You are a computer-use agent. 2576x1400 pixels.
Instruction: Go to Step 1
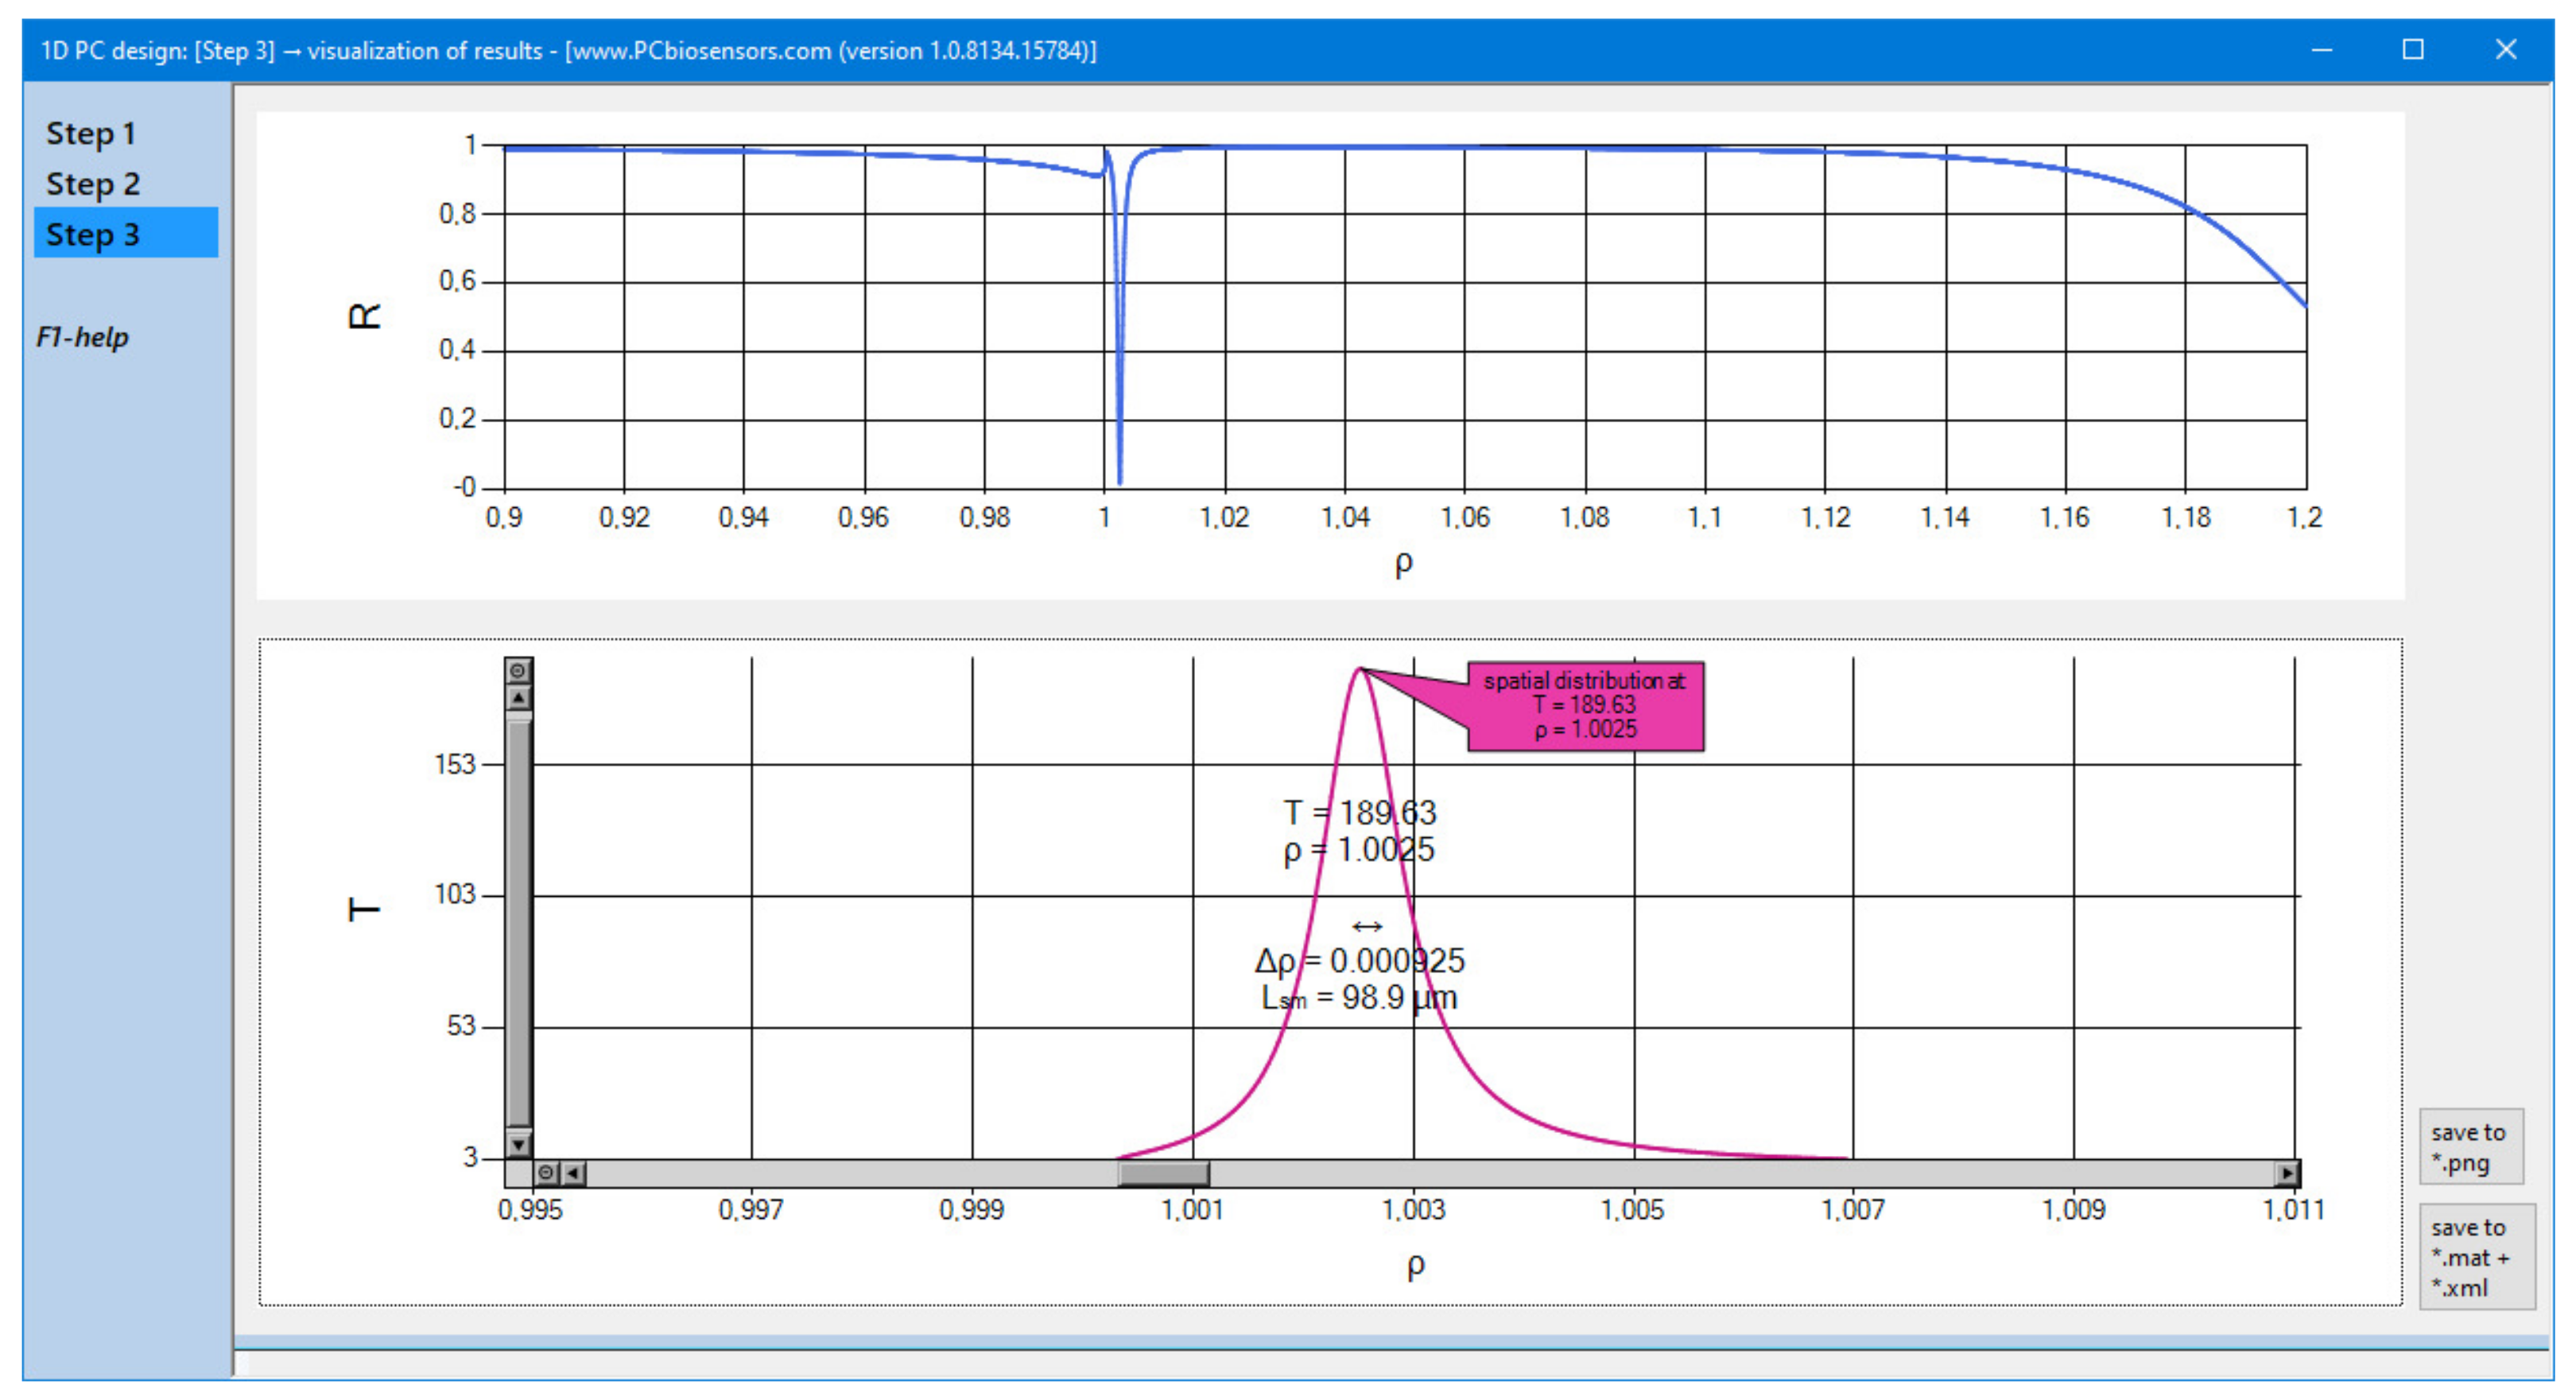[x=90, y=133]
